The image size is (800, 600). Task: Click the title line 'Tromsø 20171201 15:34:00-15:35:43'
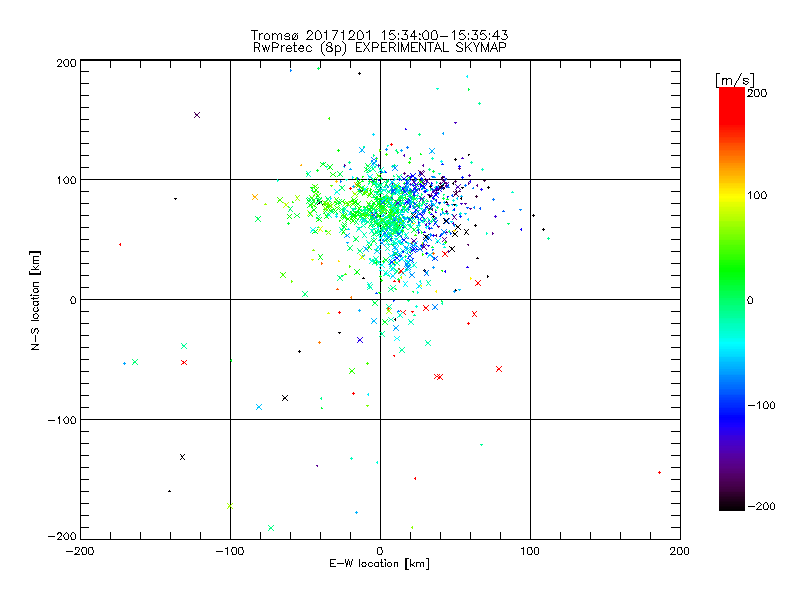pyautogui.click(x=379, y=35)
